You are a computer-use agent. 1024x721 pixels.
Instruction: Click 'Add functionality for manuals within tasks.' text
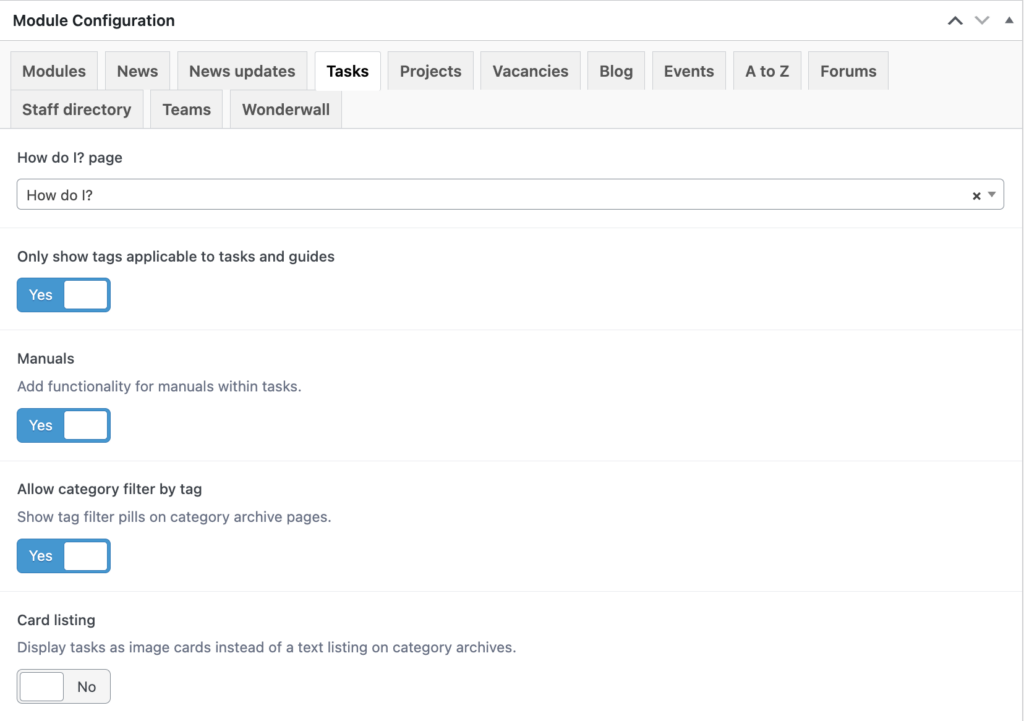tap(159, 386)
